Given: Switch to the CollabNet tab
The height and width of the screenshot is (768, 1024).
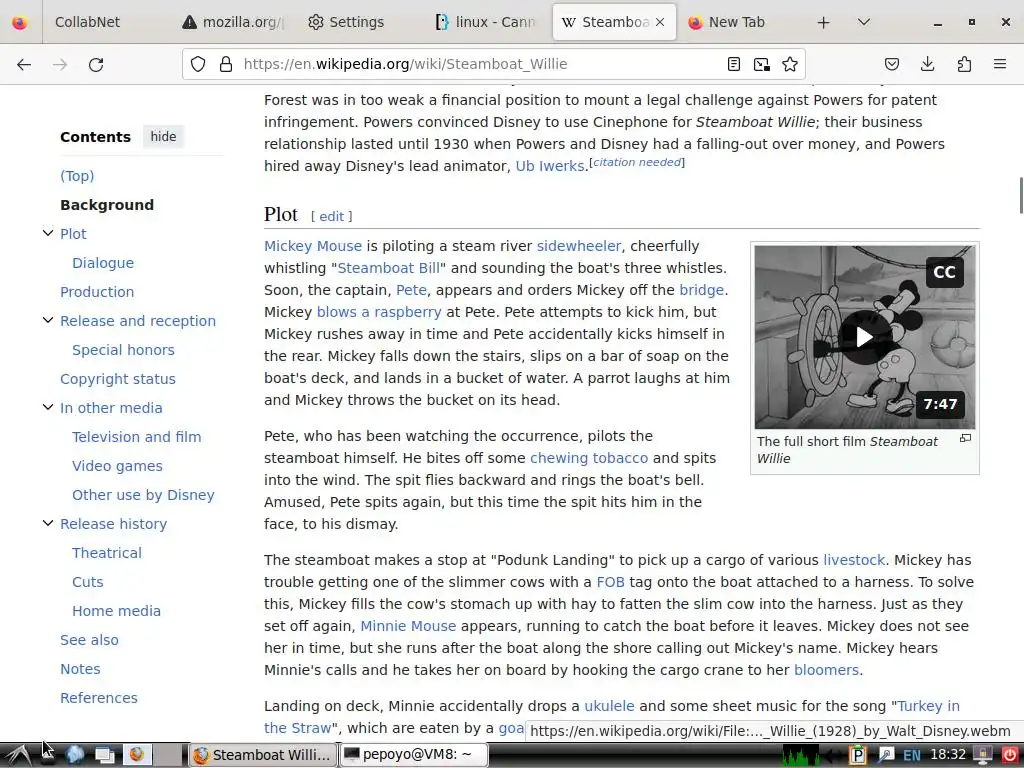Looking at the screenshot, I should [x=88, y=22].
